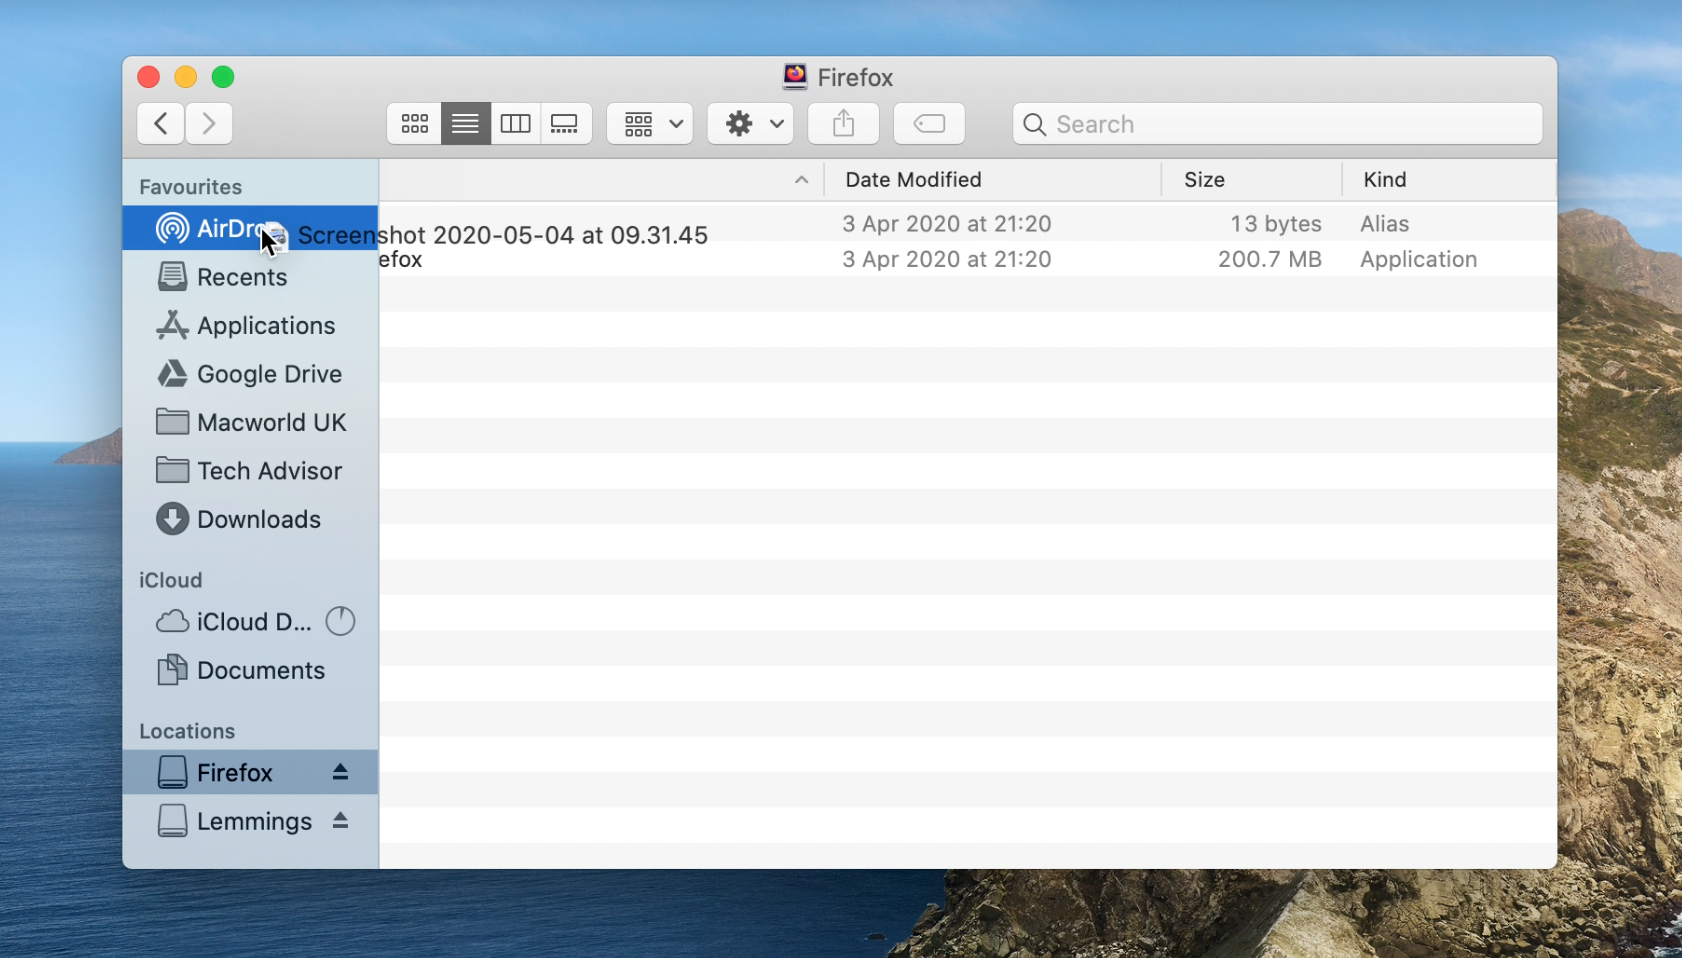Screen dimensions: 1682x958
Task: Go forward with the right chevron
Action: click(x=209, y=124)
